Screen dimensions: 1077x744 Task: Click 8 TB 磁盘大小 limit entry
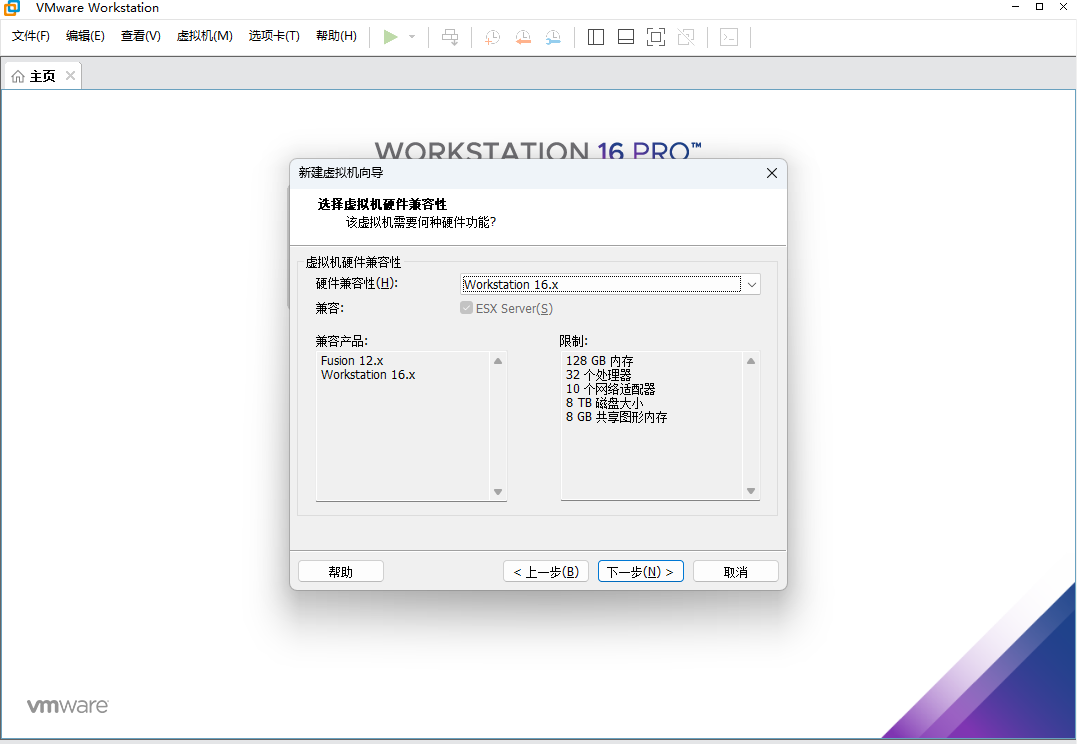point(604,403)
